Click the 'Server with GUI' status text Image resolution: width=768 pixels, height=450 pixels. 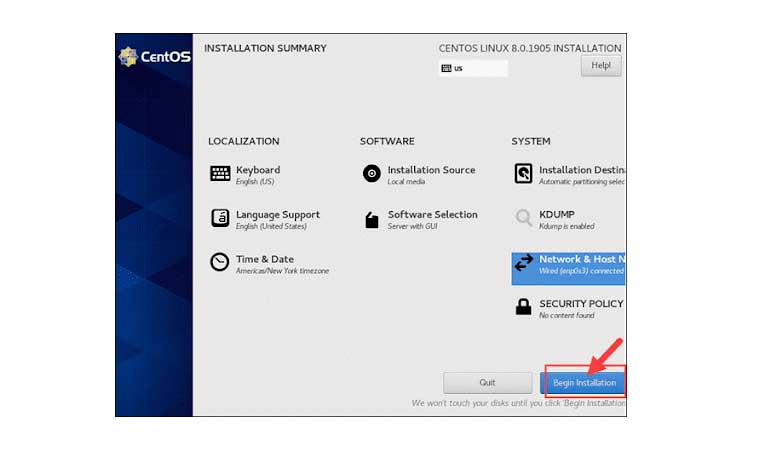pyautogui.click(x=412, y=226)
